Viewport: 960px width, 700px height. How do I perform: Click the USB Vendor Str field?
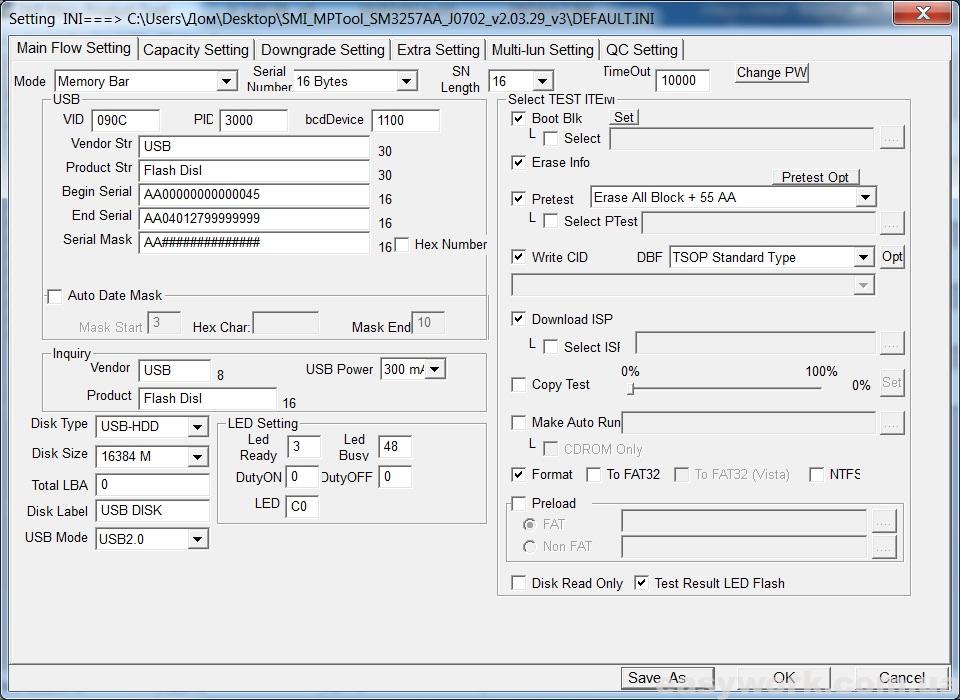(254, 146)
